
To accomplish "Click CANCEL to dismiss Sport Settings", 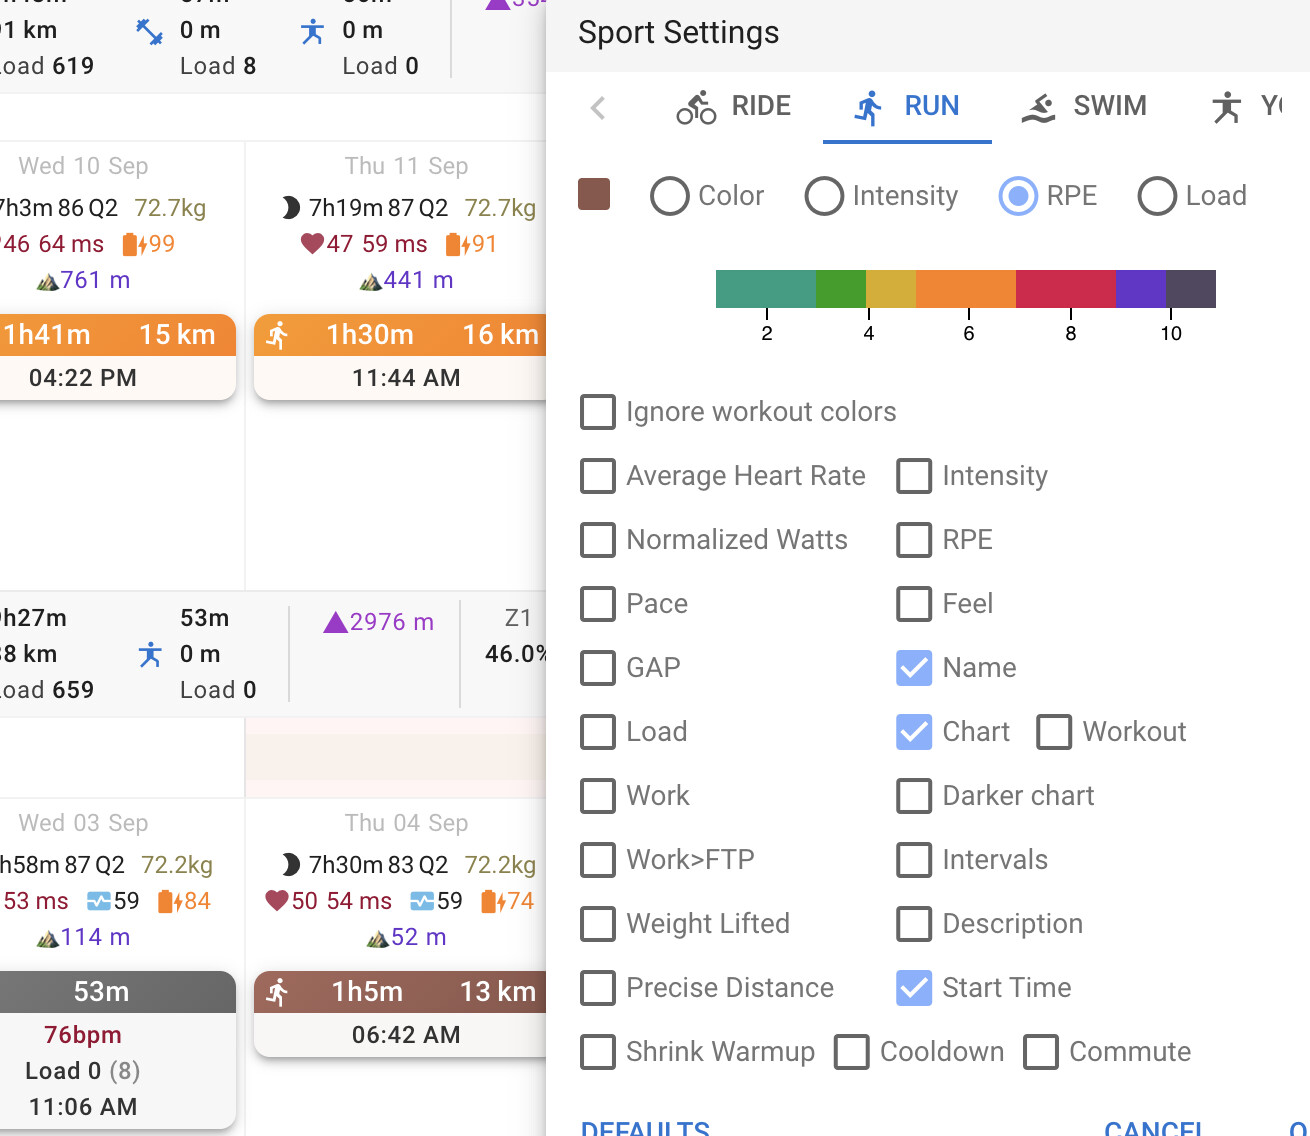I will [1155, 1128].
